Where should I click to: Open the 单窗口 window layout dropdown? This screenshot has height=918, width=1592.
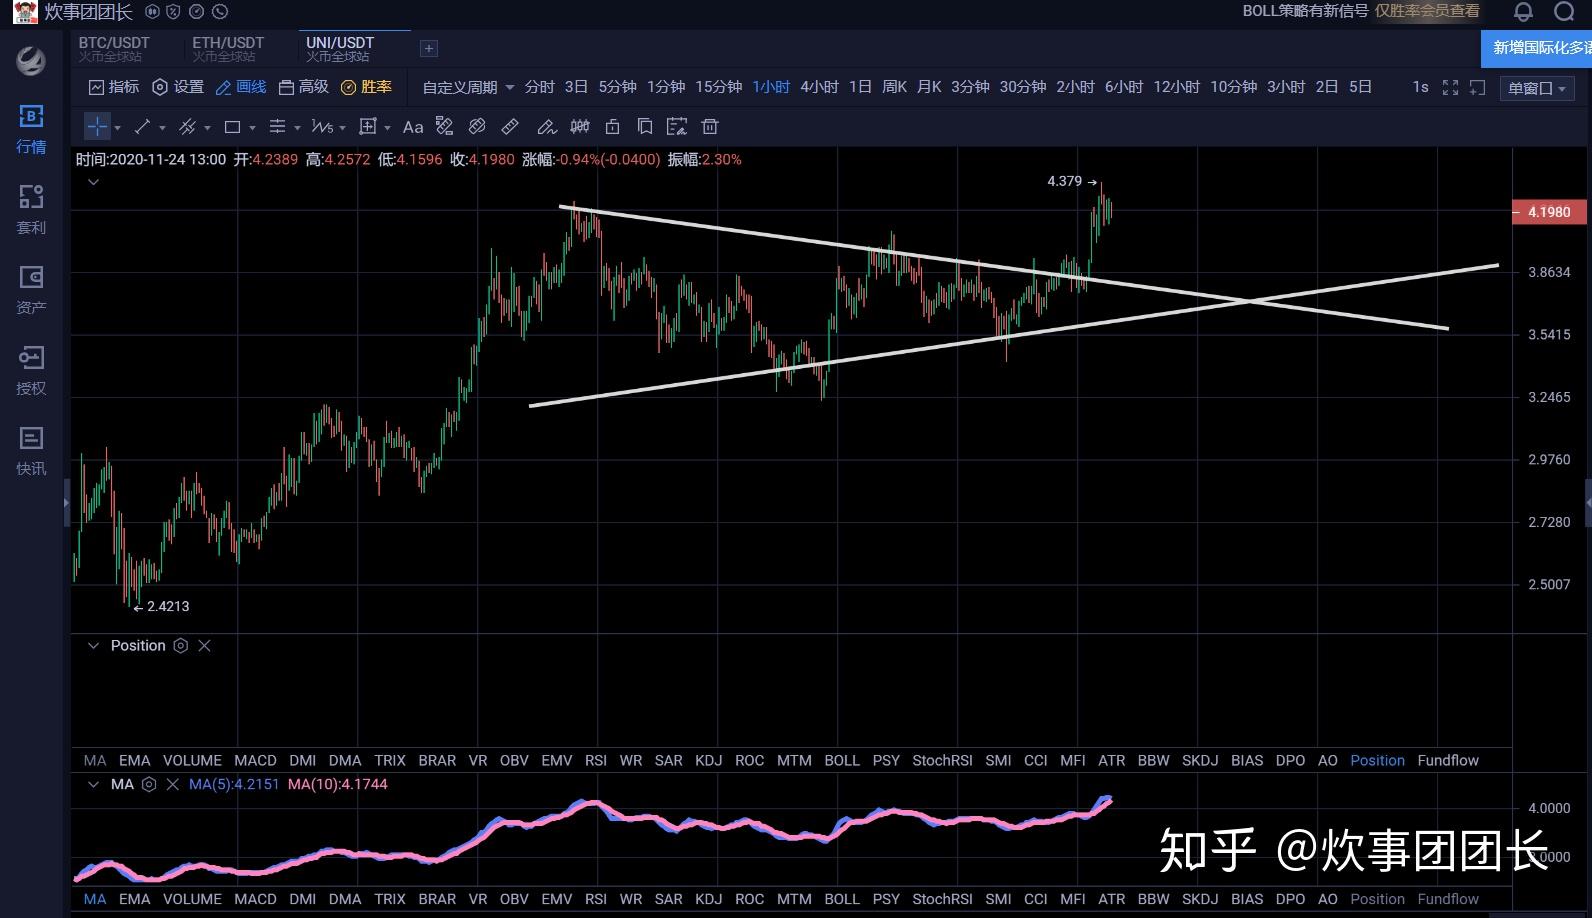tap(1537, 88)
